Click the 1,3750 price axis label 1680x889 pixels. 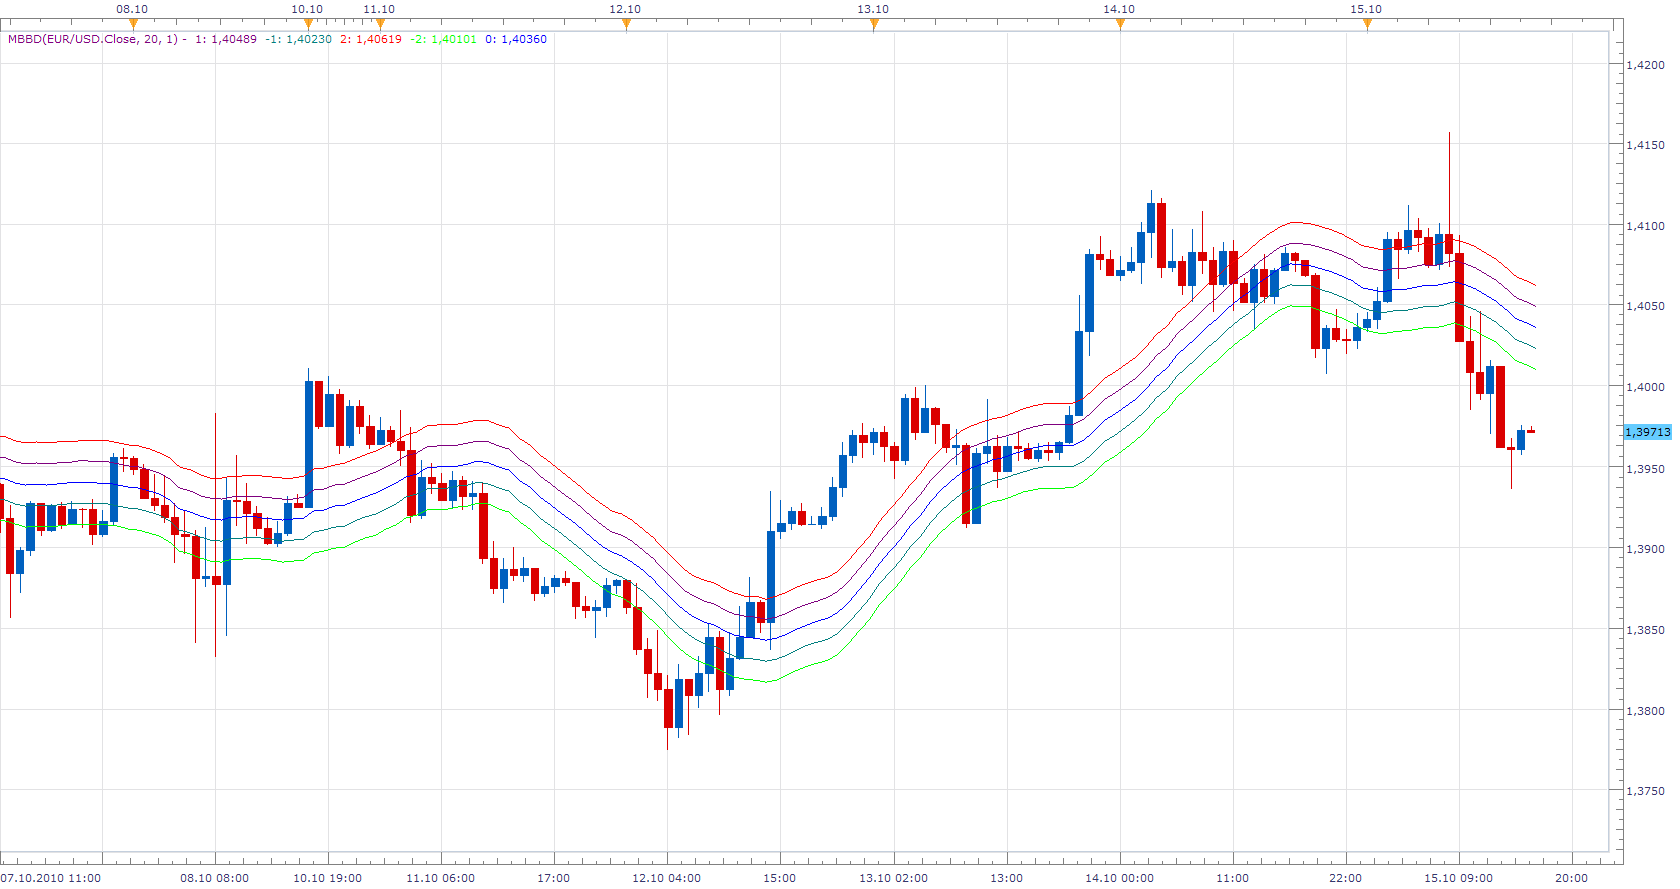pyautogui.click(x=1646, y=791)
